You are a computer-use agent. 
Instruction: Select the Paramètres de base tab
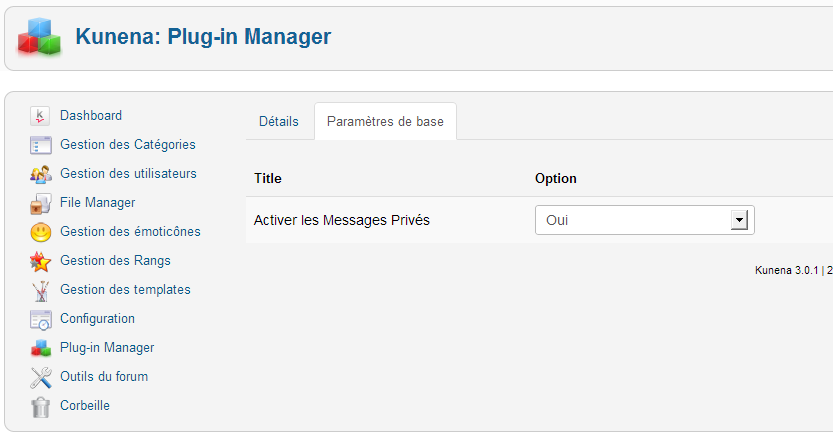tap(385, 122)
